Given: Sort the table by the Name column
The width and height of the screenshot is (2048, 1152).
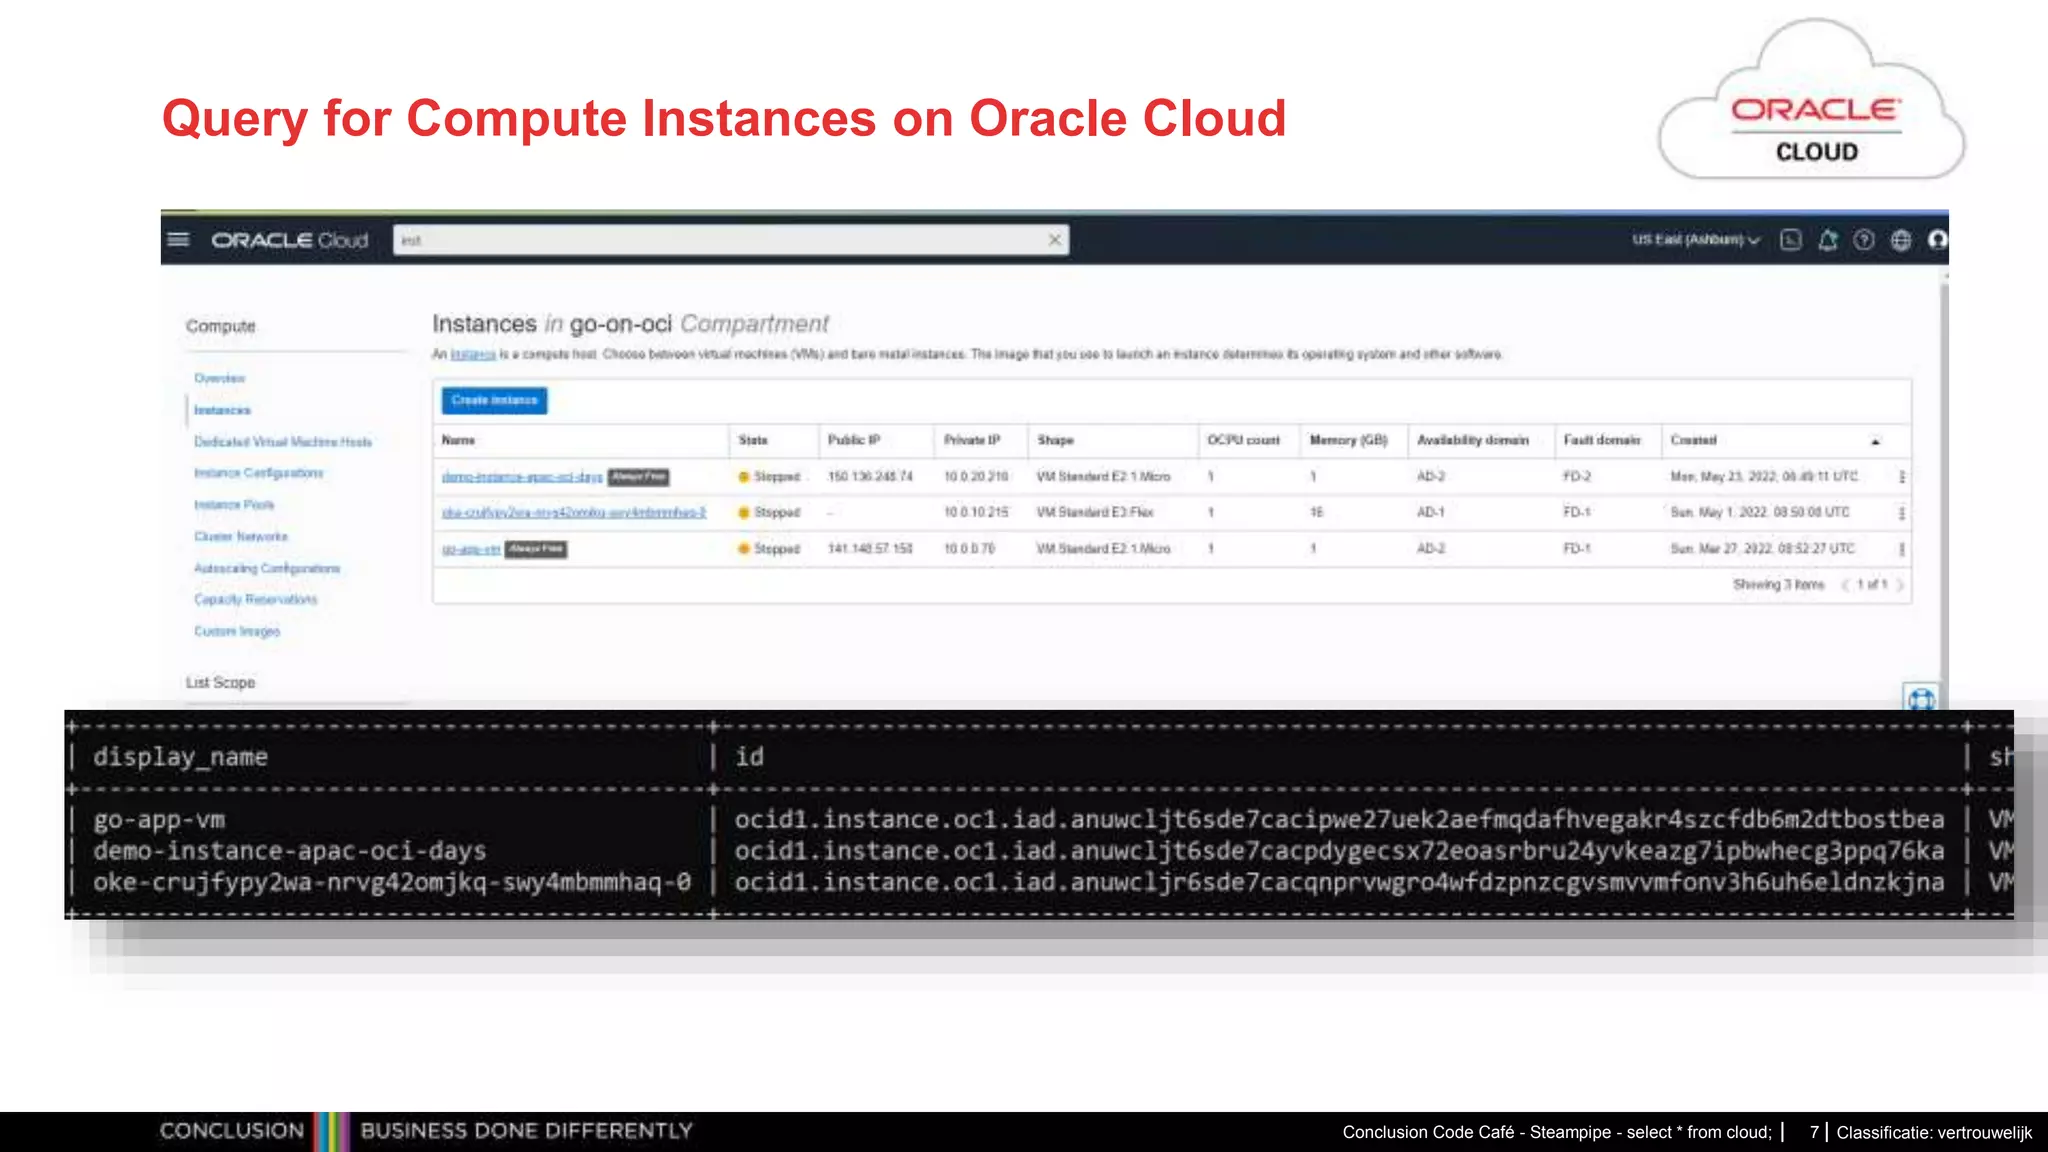Looking at the screenshot, I should click(x=458, y=440).
